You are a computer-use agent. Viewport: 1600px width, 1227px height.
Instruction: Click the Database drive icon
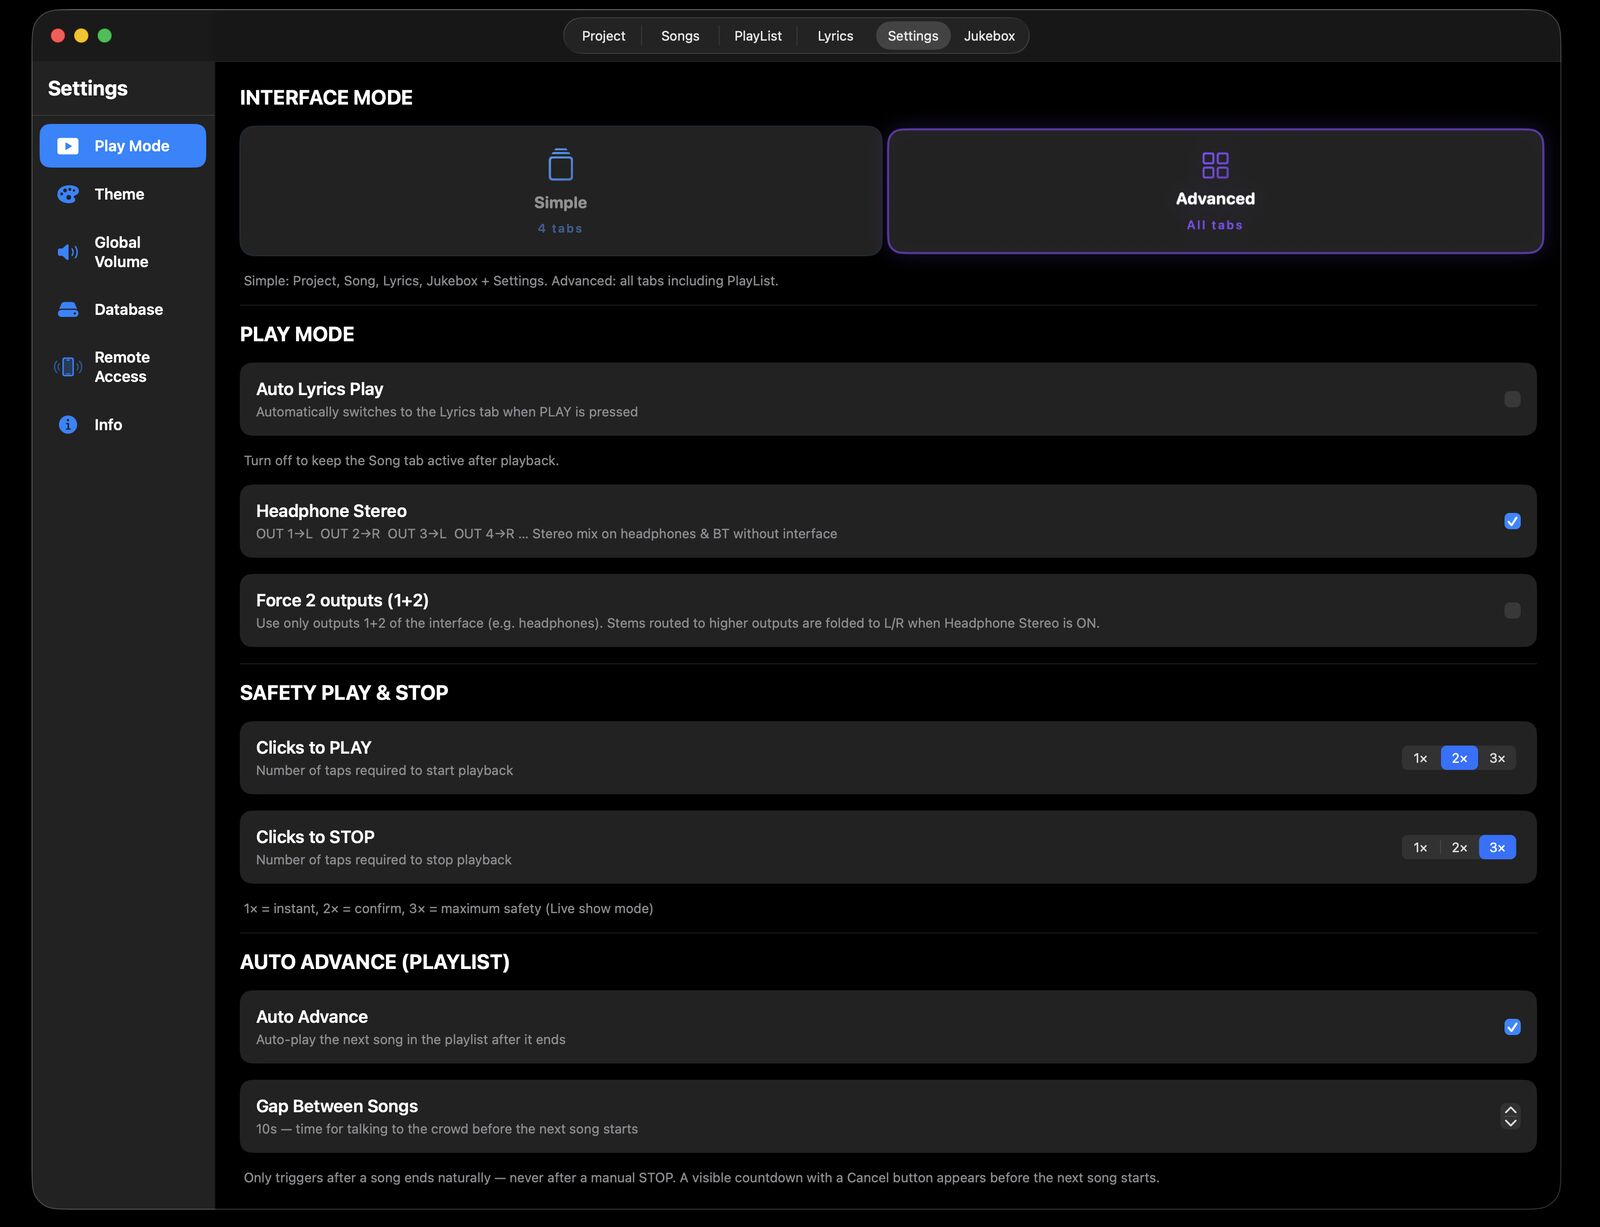[x=68, y=310]
